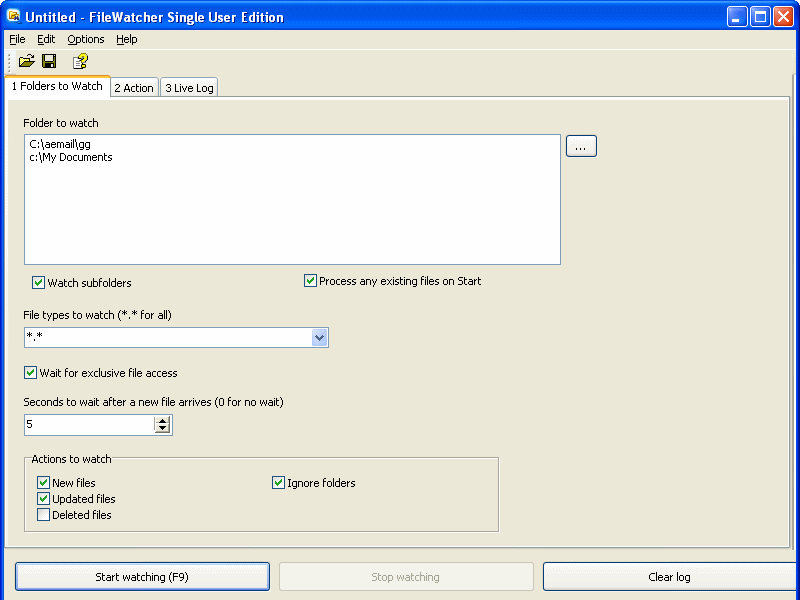Disable Wait for exclusive file access
The width and height of the screenshot is (800, 600).
(30, 372)
